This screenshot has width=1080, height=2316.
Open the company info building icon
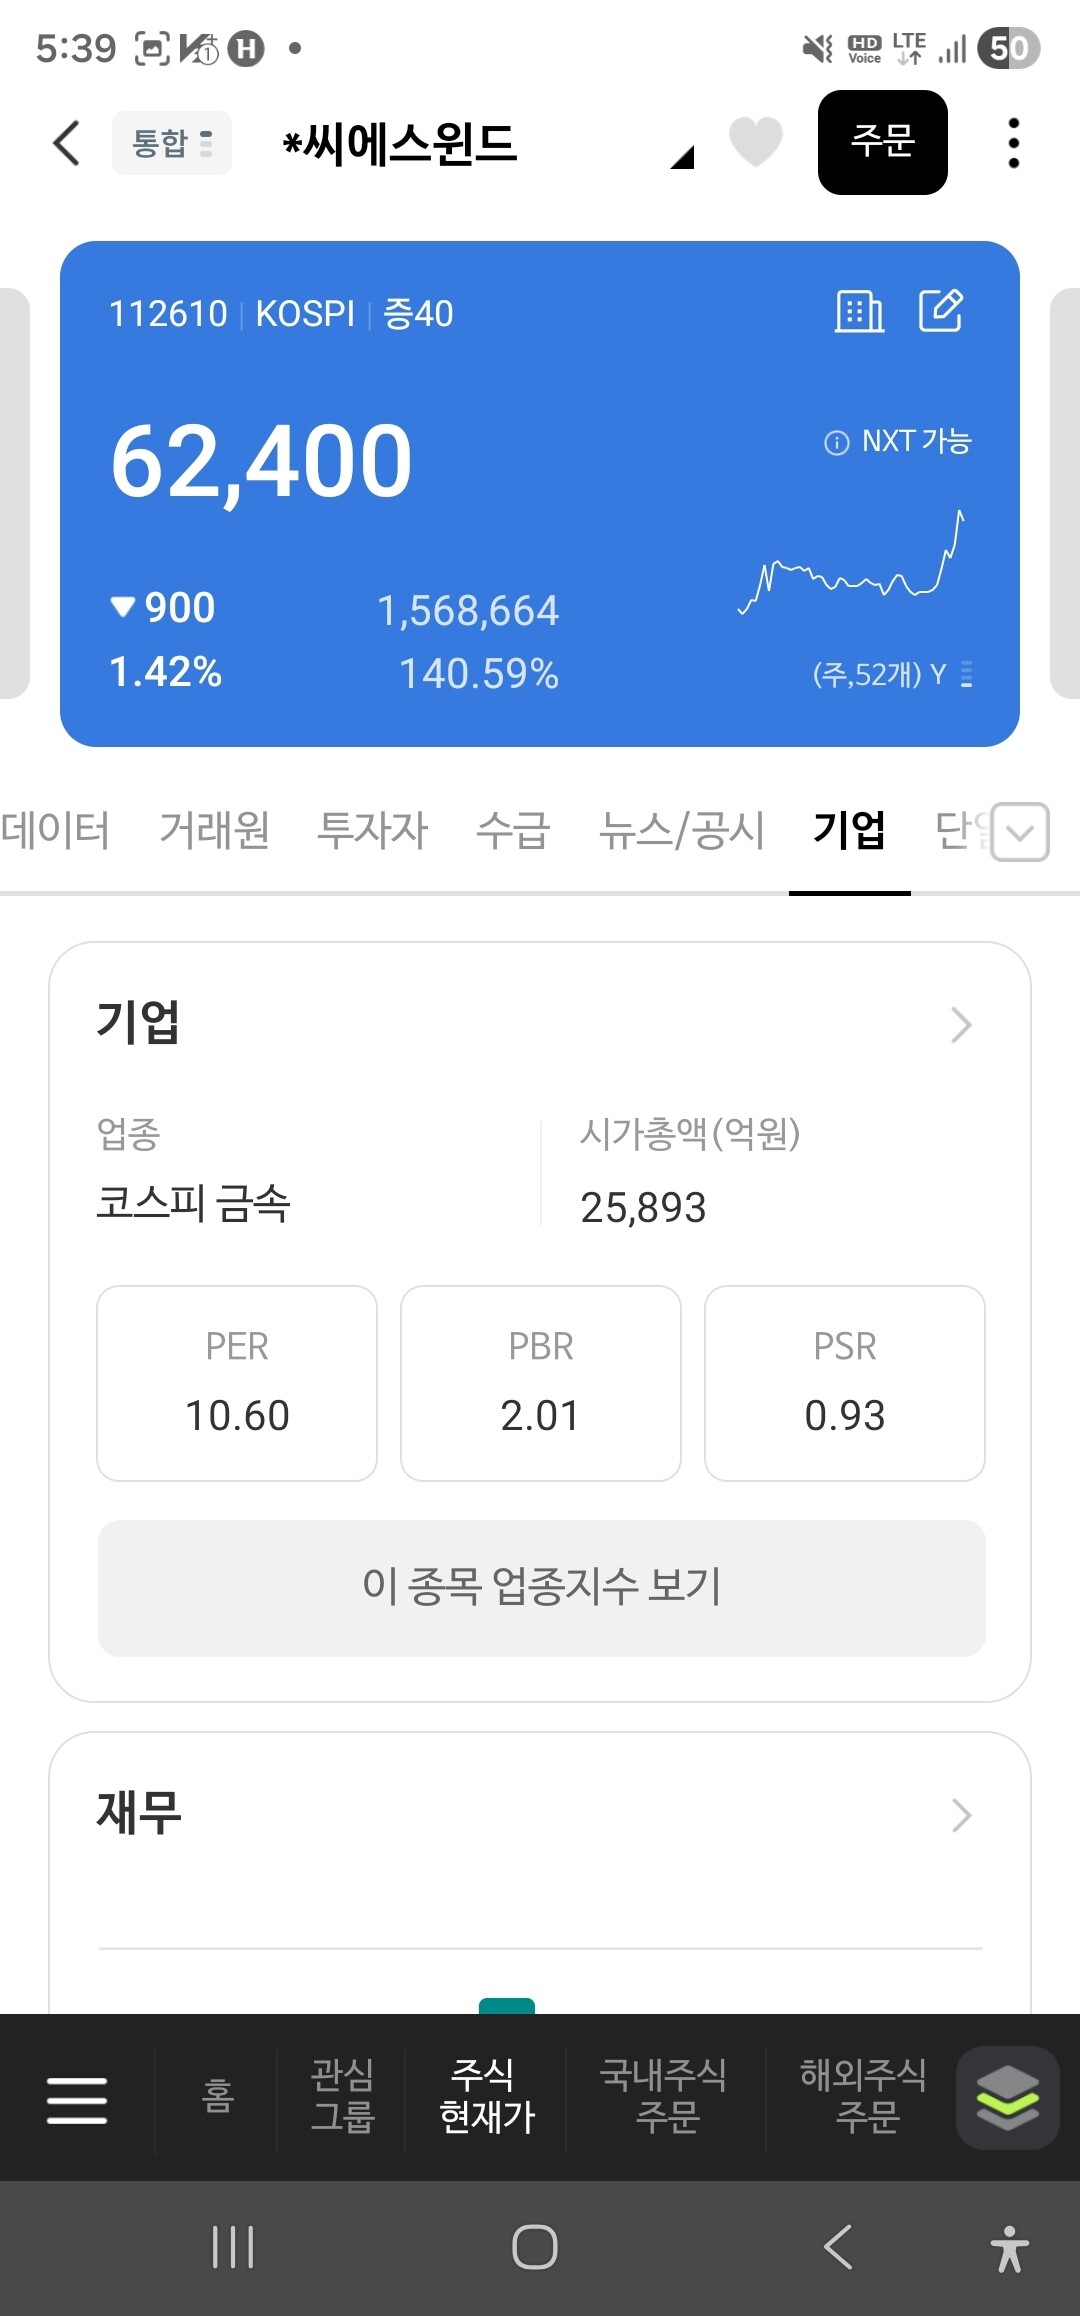pos(859,312)
